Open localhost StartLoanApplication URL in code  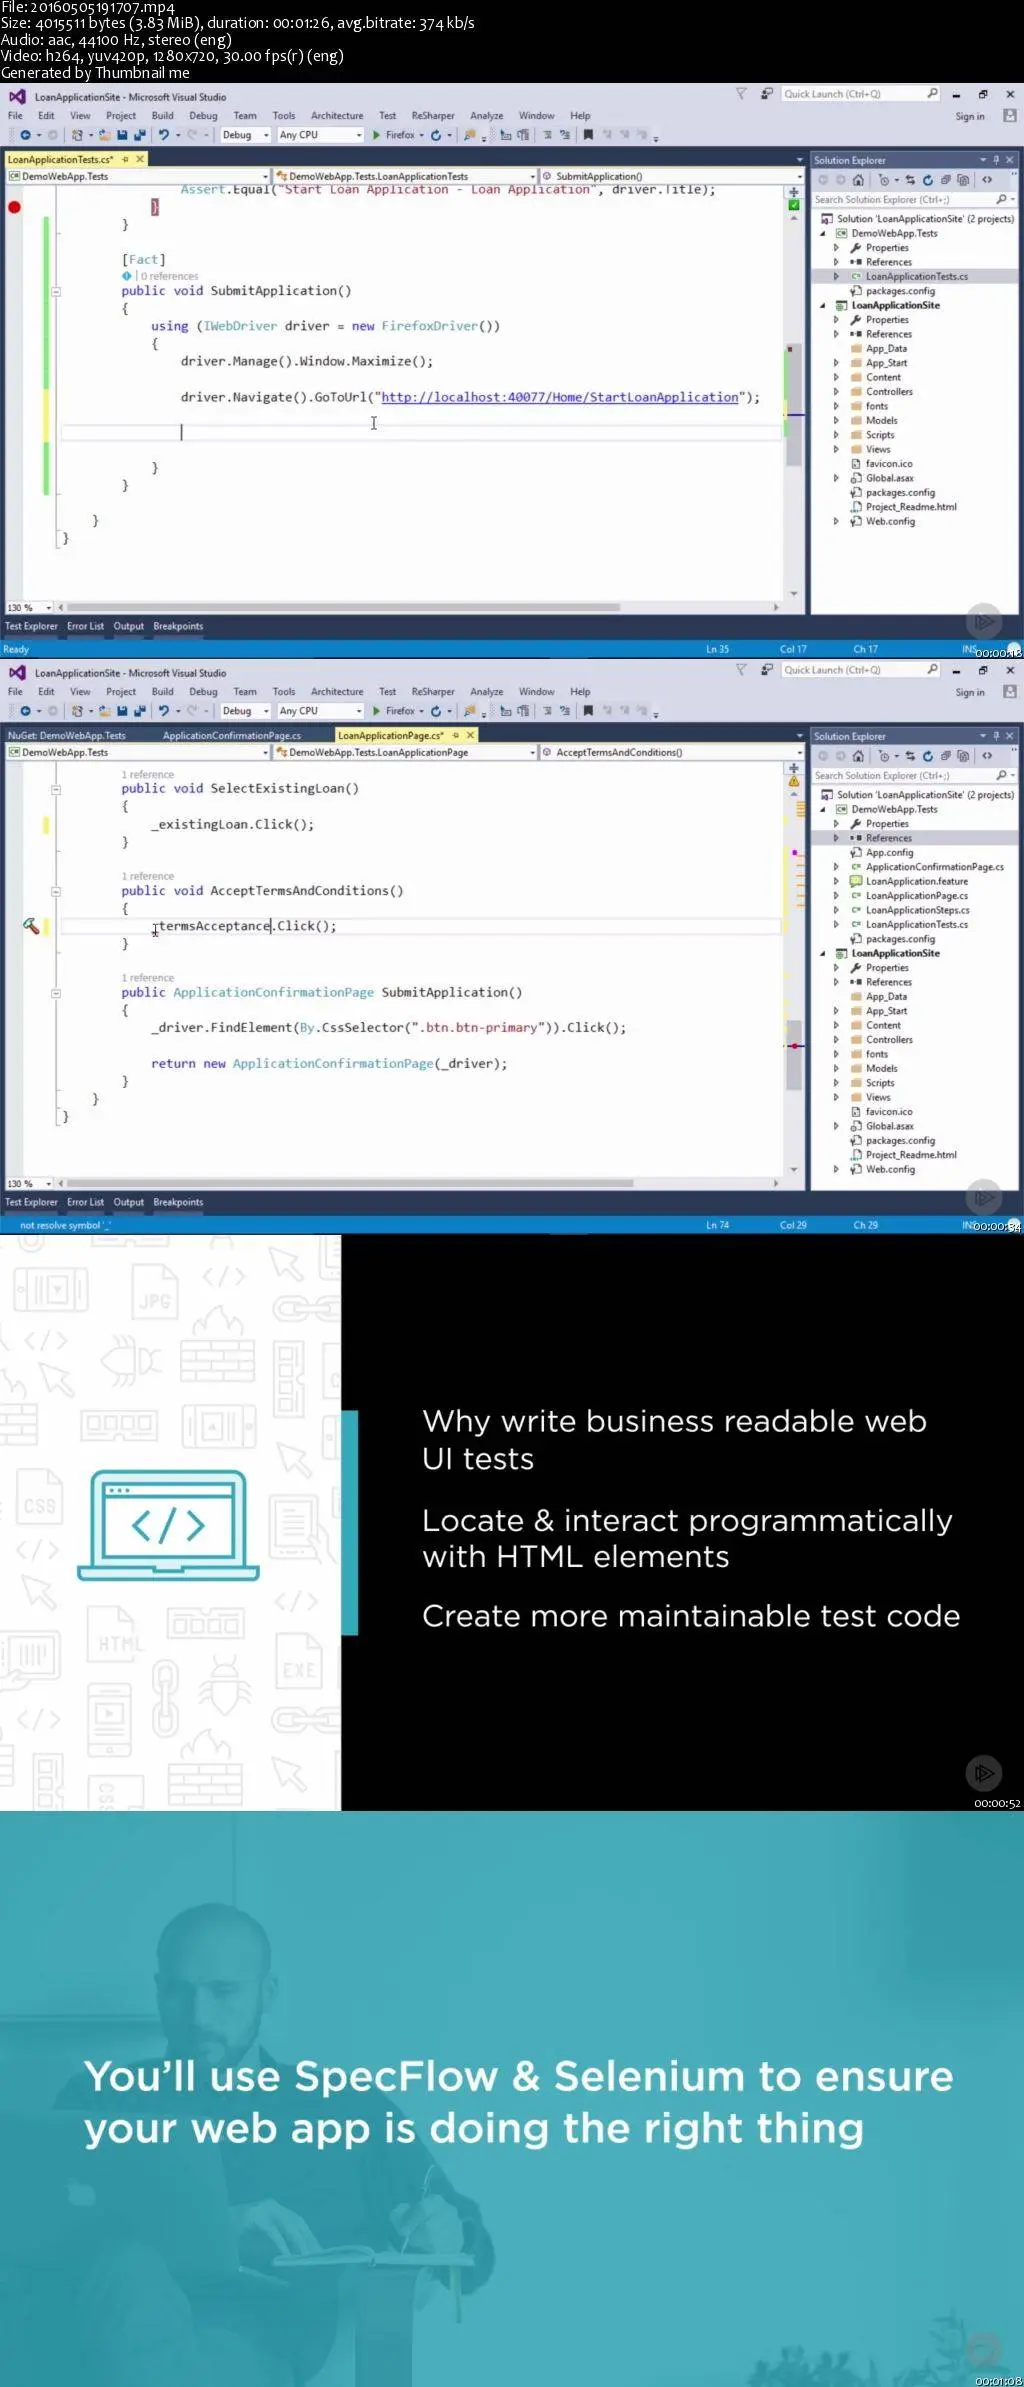click(x=560, y=397)
